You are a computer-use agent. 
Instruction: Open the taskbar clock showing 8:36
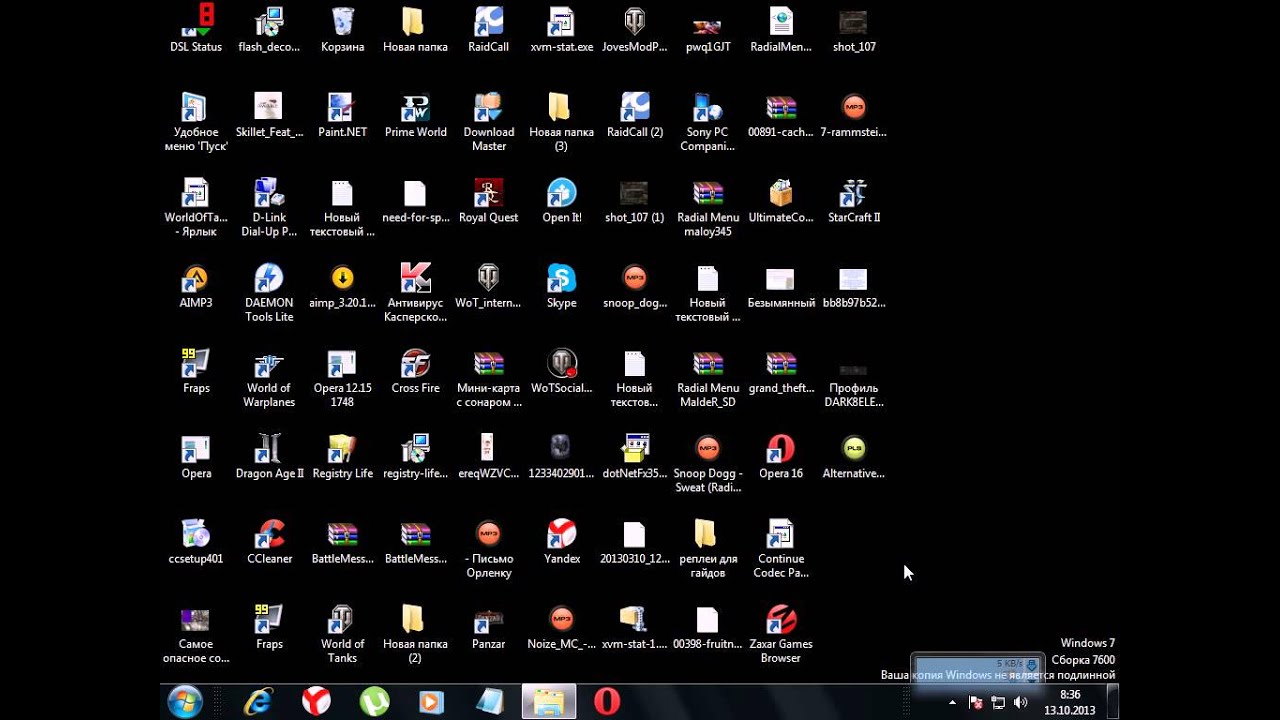(x=1070, y=702)
